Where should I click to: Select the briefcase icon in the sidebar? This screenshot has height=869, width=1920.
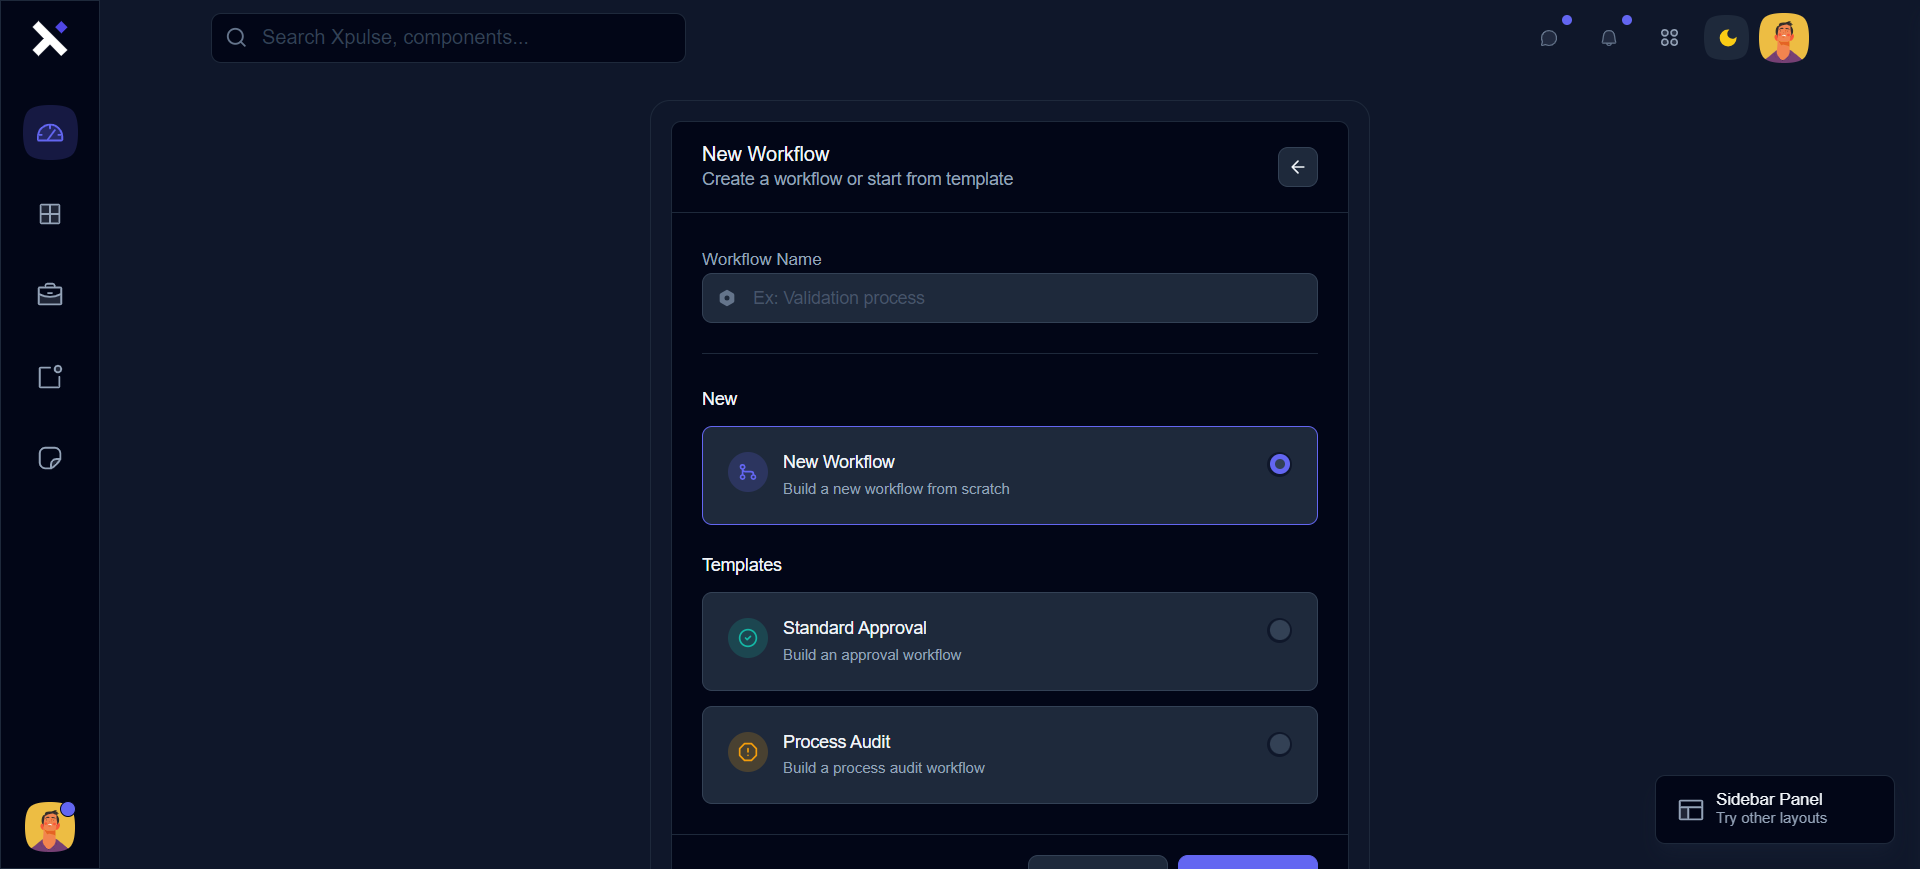49,294
